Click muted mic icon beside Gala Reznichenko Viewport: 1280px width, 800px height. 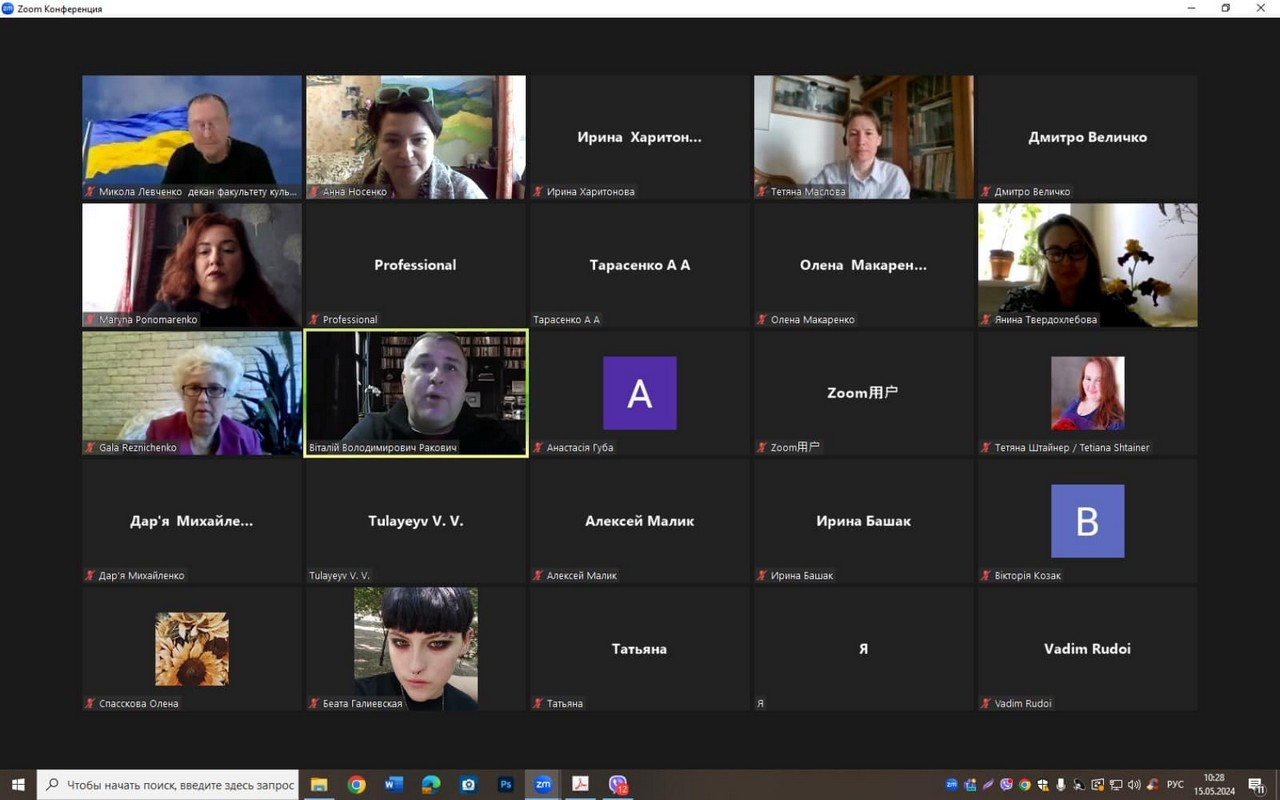(90, 448)
